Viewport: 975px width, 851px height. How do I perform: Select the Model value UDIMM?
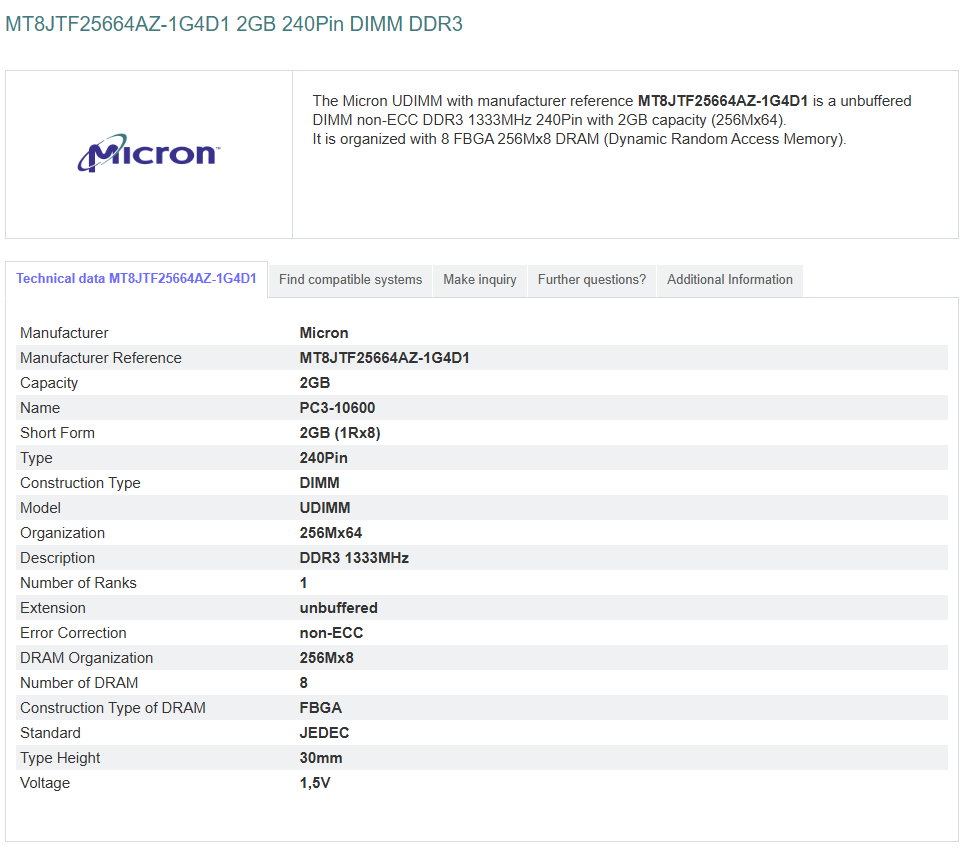pos(325,508)
